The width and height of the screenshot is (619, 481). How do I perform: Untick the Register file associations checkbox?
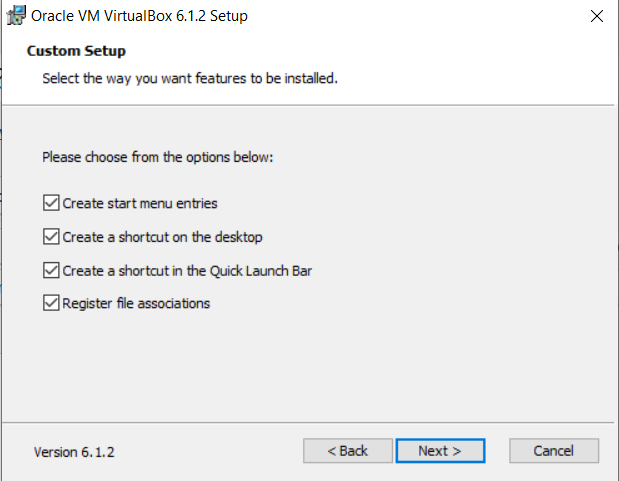(x=51, y=303)
